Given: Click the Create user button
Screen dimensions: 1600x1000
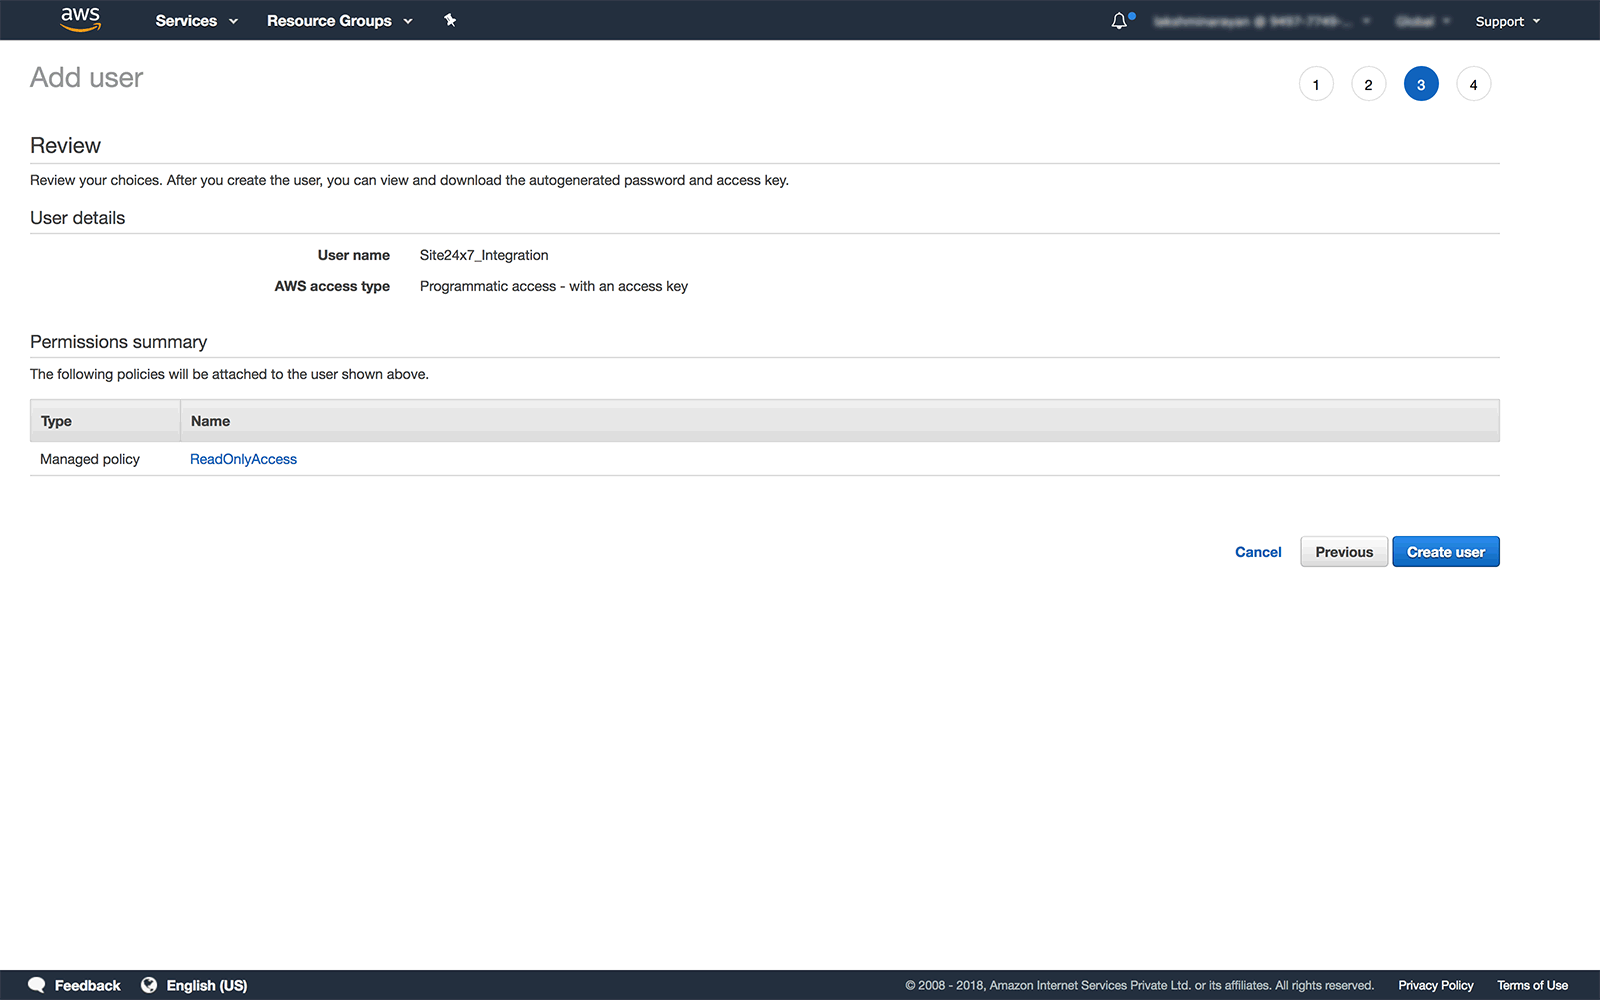Looking at the screenshot, I should tap(1445, 551).
